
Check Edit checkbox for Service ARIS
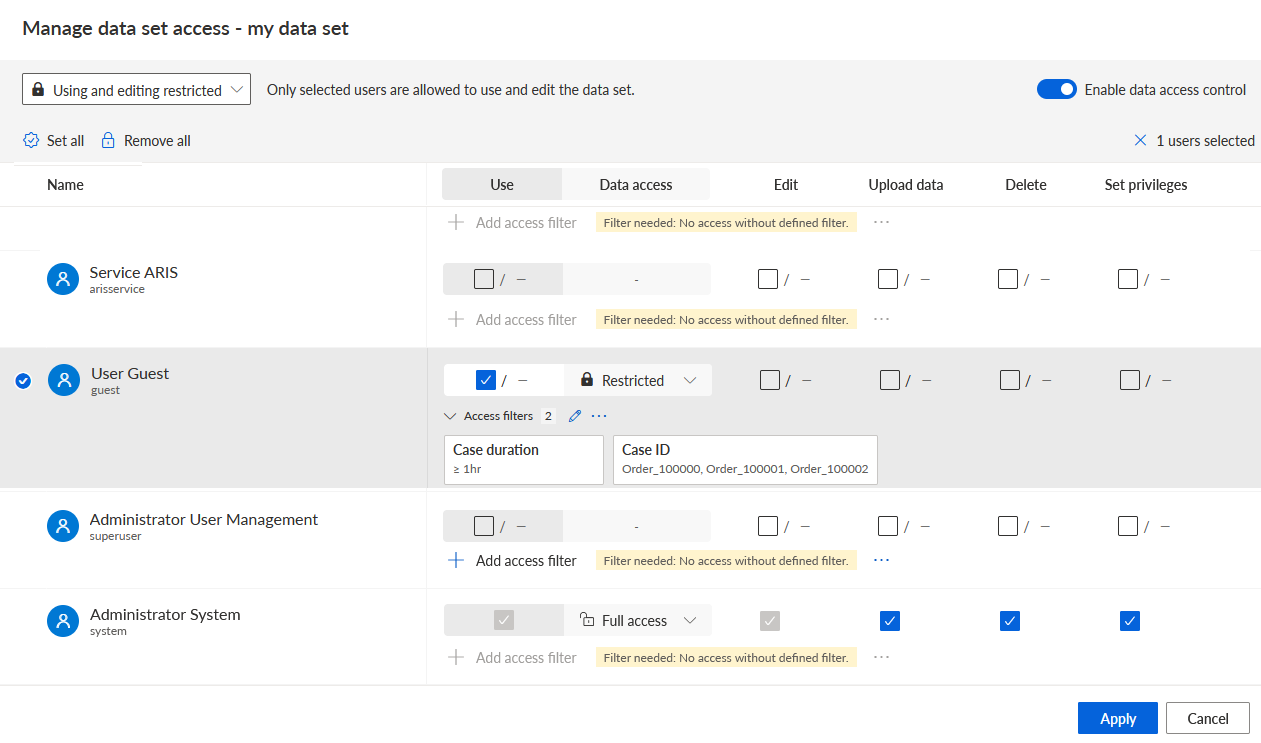point(768,279)
